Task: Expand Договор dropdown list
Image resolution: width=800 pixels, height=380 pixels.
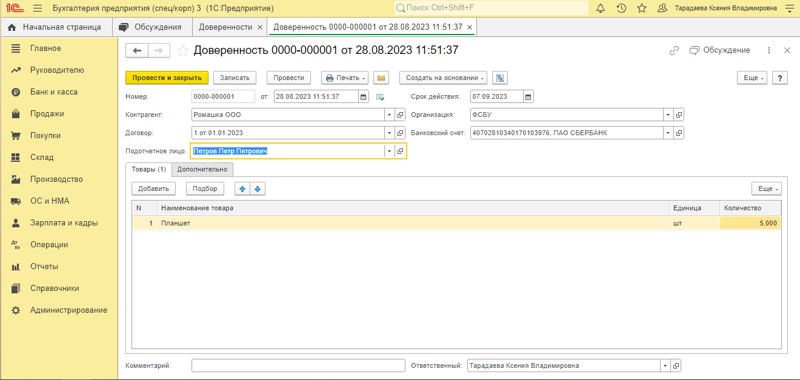Action: pyautogui.click(x=390, y=133)
